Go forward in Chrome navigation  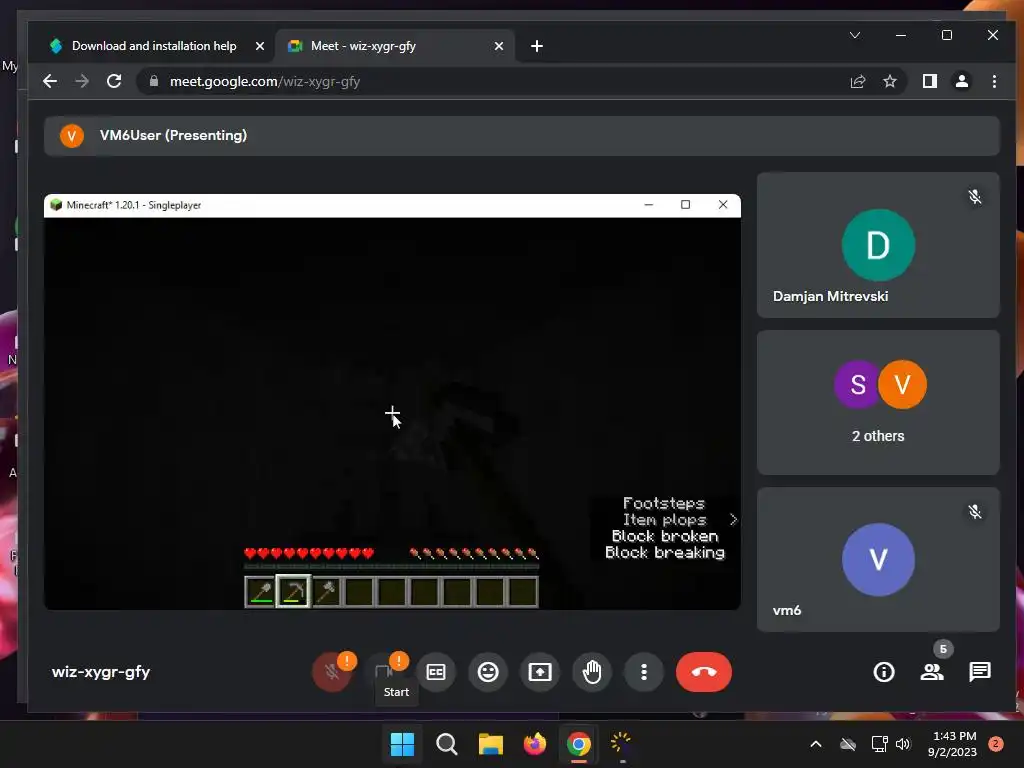click(x=82, y=82)
